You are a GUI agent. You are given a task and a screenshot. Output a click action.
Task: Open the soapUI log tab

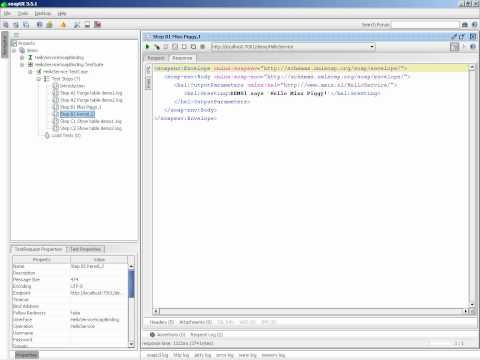tap(157, 356)
